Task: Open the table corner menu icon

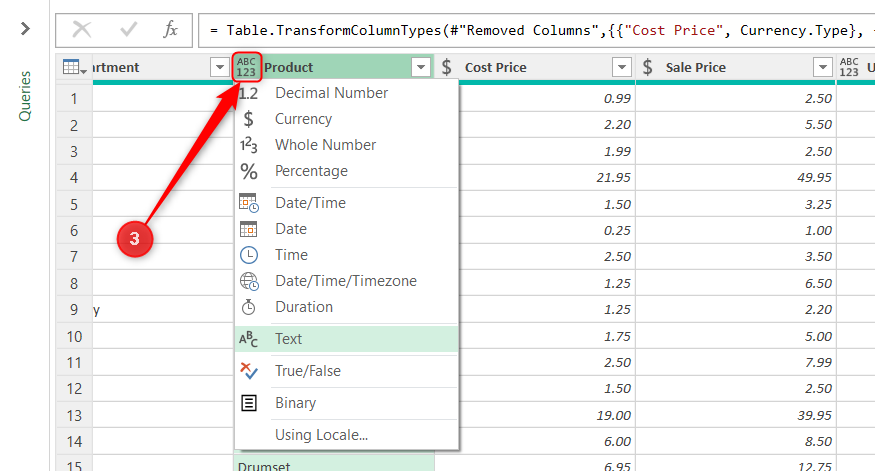Action: [x=75, y=68]
